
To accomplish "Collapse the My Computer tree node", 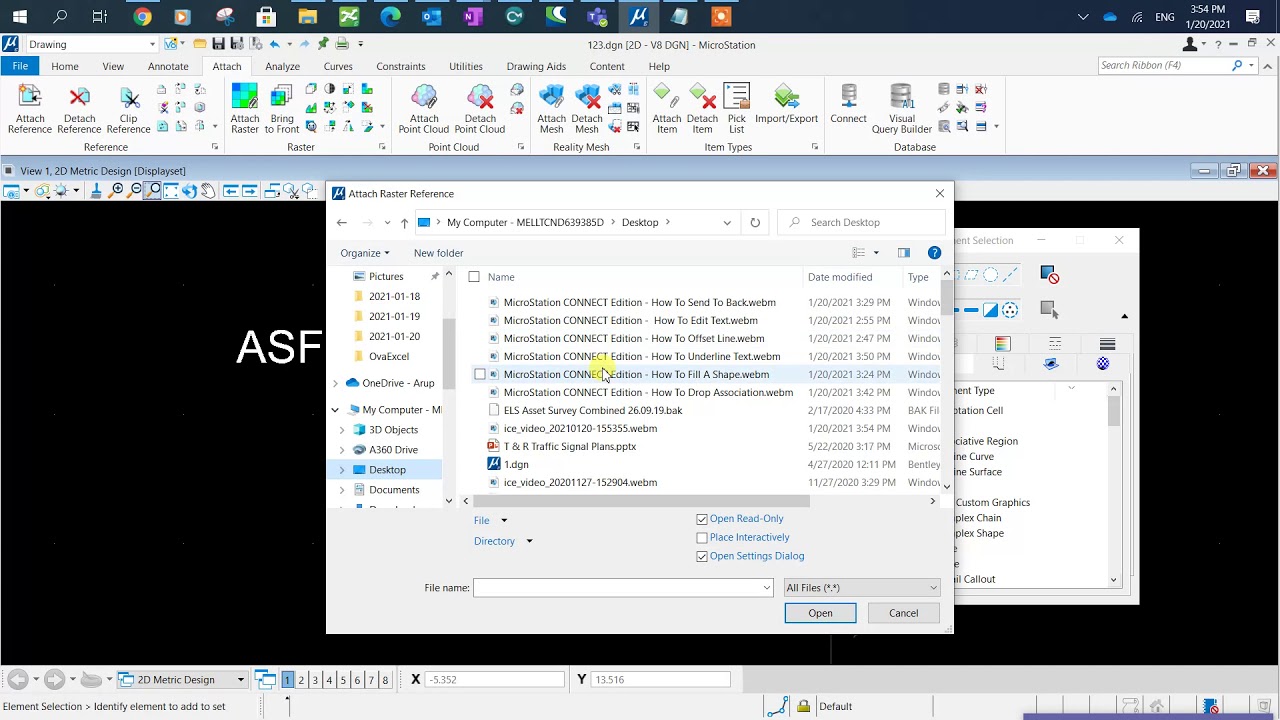I will tap(335, 410).
